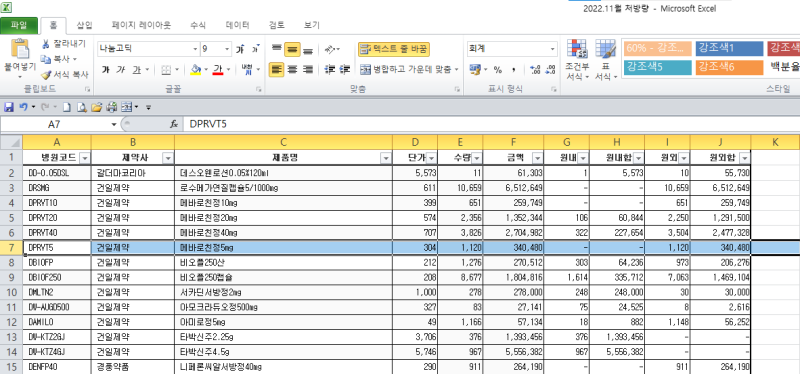Toggle Wrap Text (텍스트 줄 바꿈)
800x374 pixels.
point(394,49)
